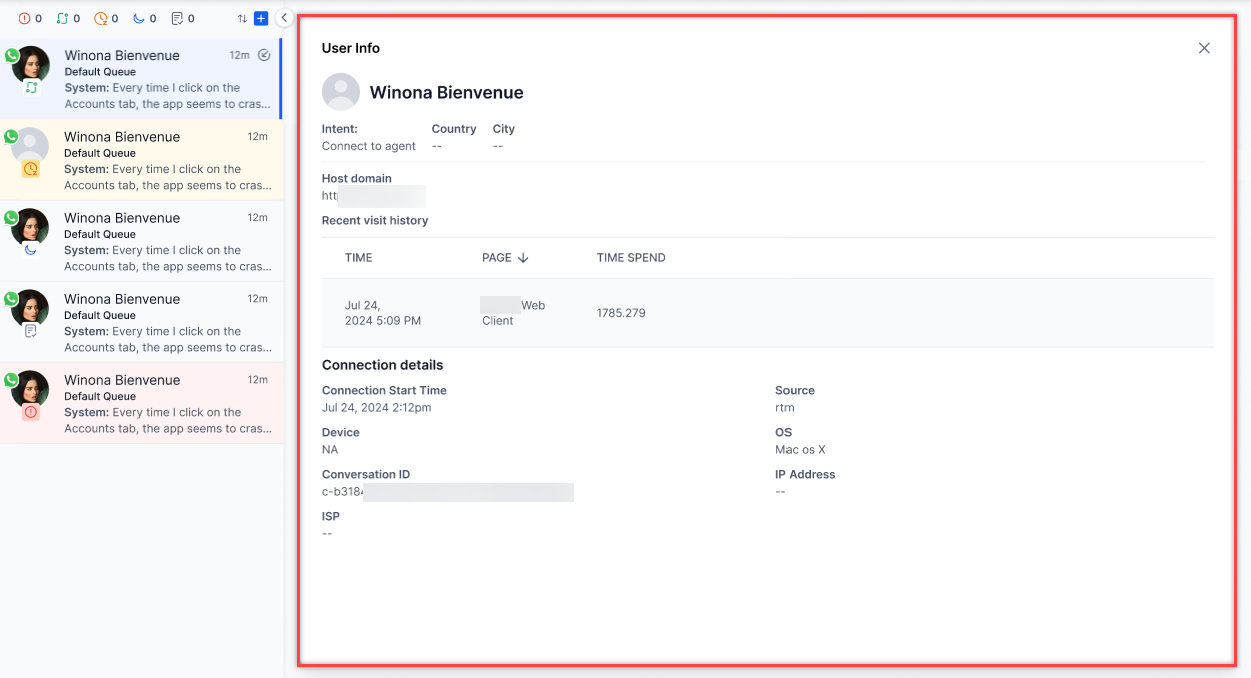Click the Jul 24 visit history row
This screenshot has height=678, width=1251.
tap(767, 313)
